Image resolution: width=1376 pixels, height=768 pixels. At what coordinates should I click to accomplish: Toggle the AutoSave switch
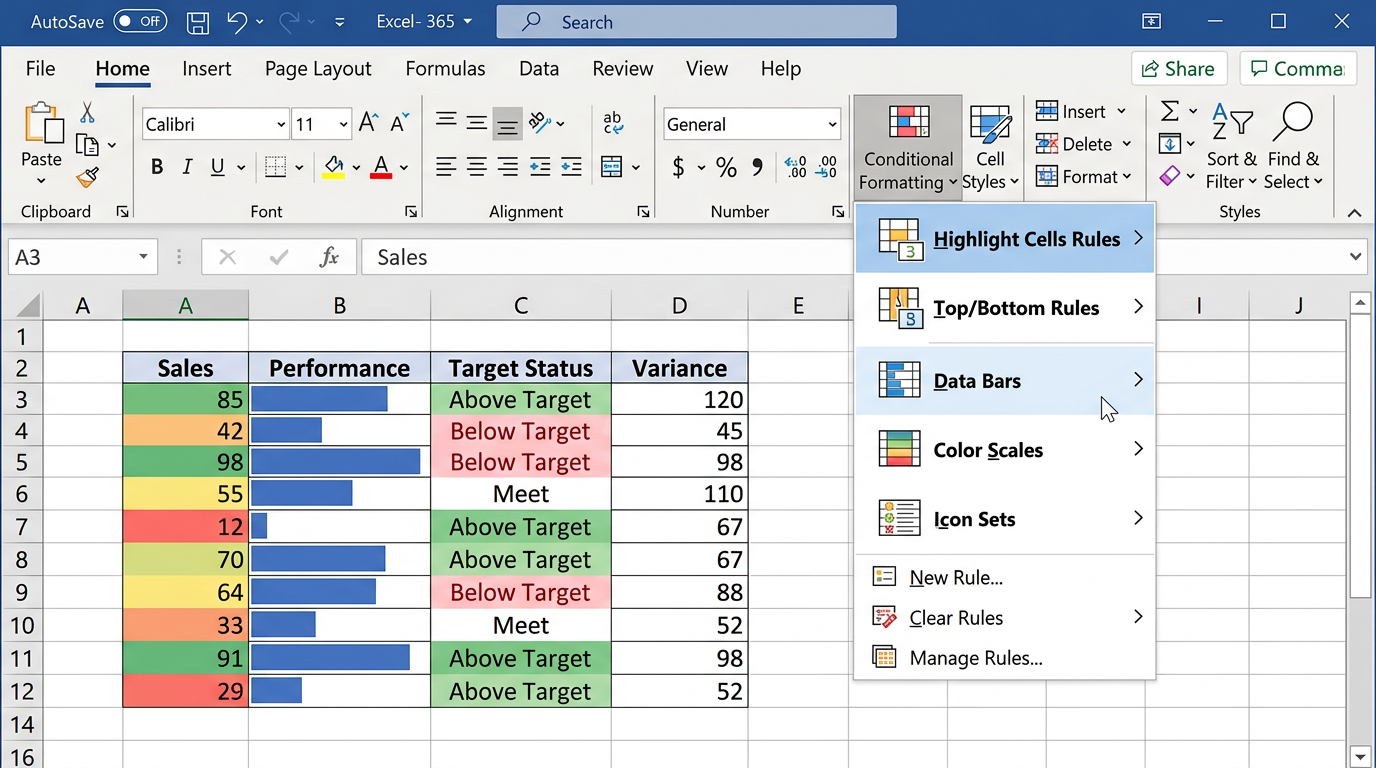[x=139, y=22]
